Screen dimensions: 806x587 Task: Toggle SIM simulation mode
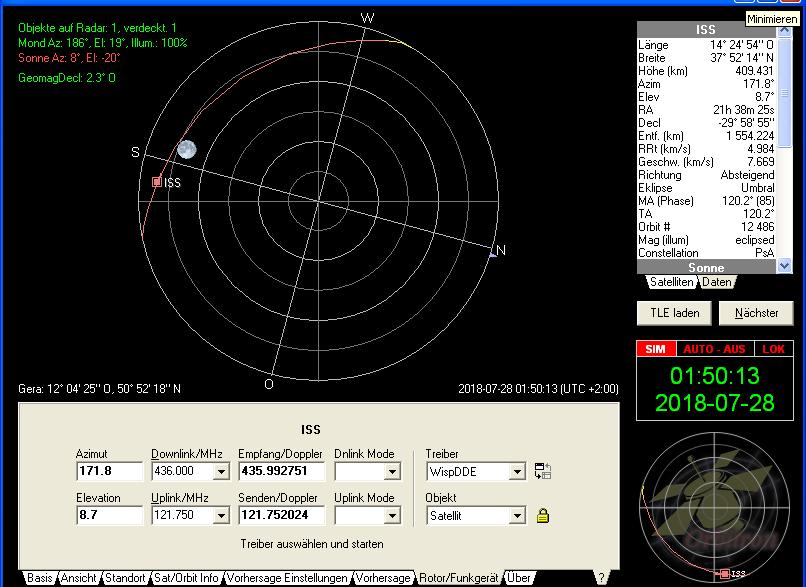click(655, 349)
